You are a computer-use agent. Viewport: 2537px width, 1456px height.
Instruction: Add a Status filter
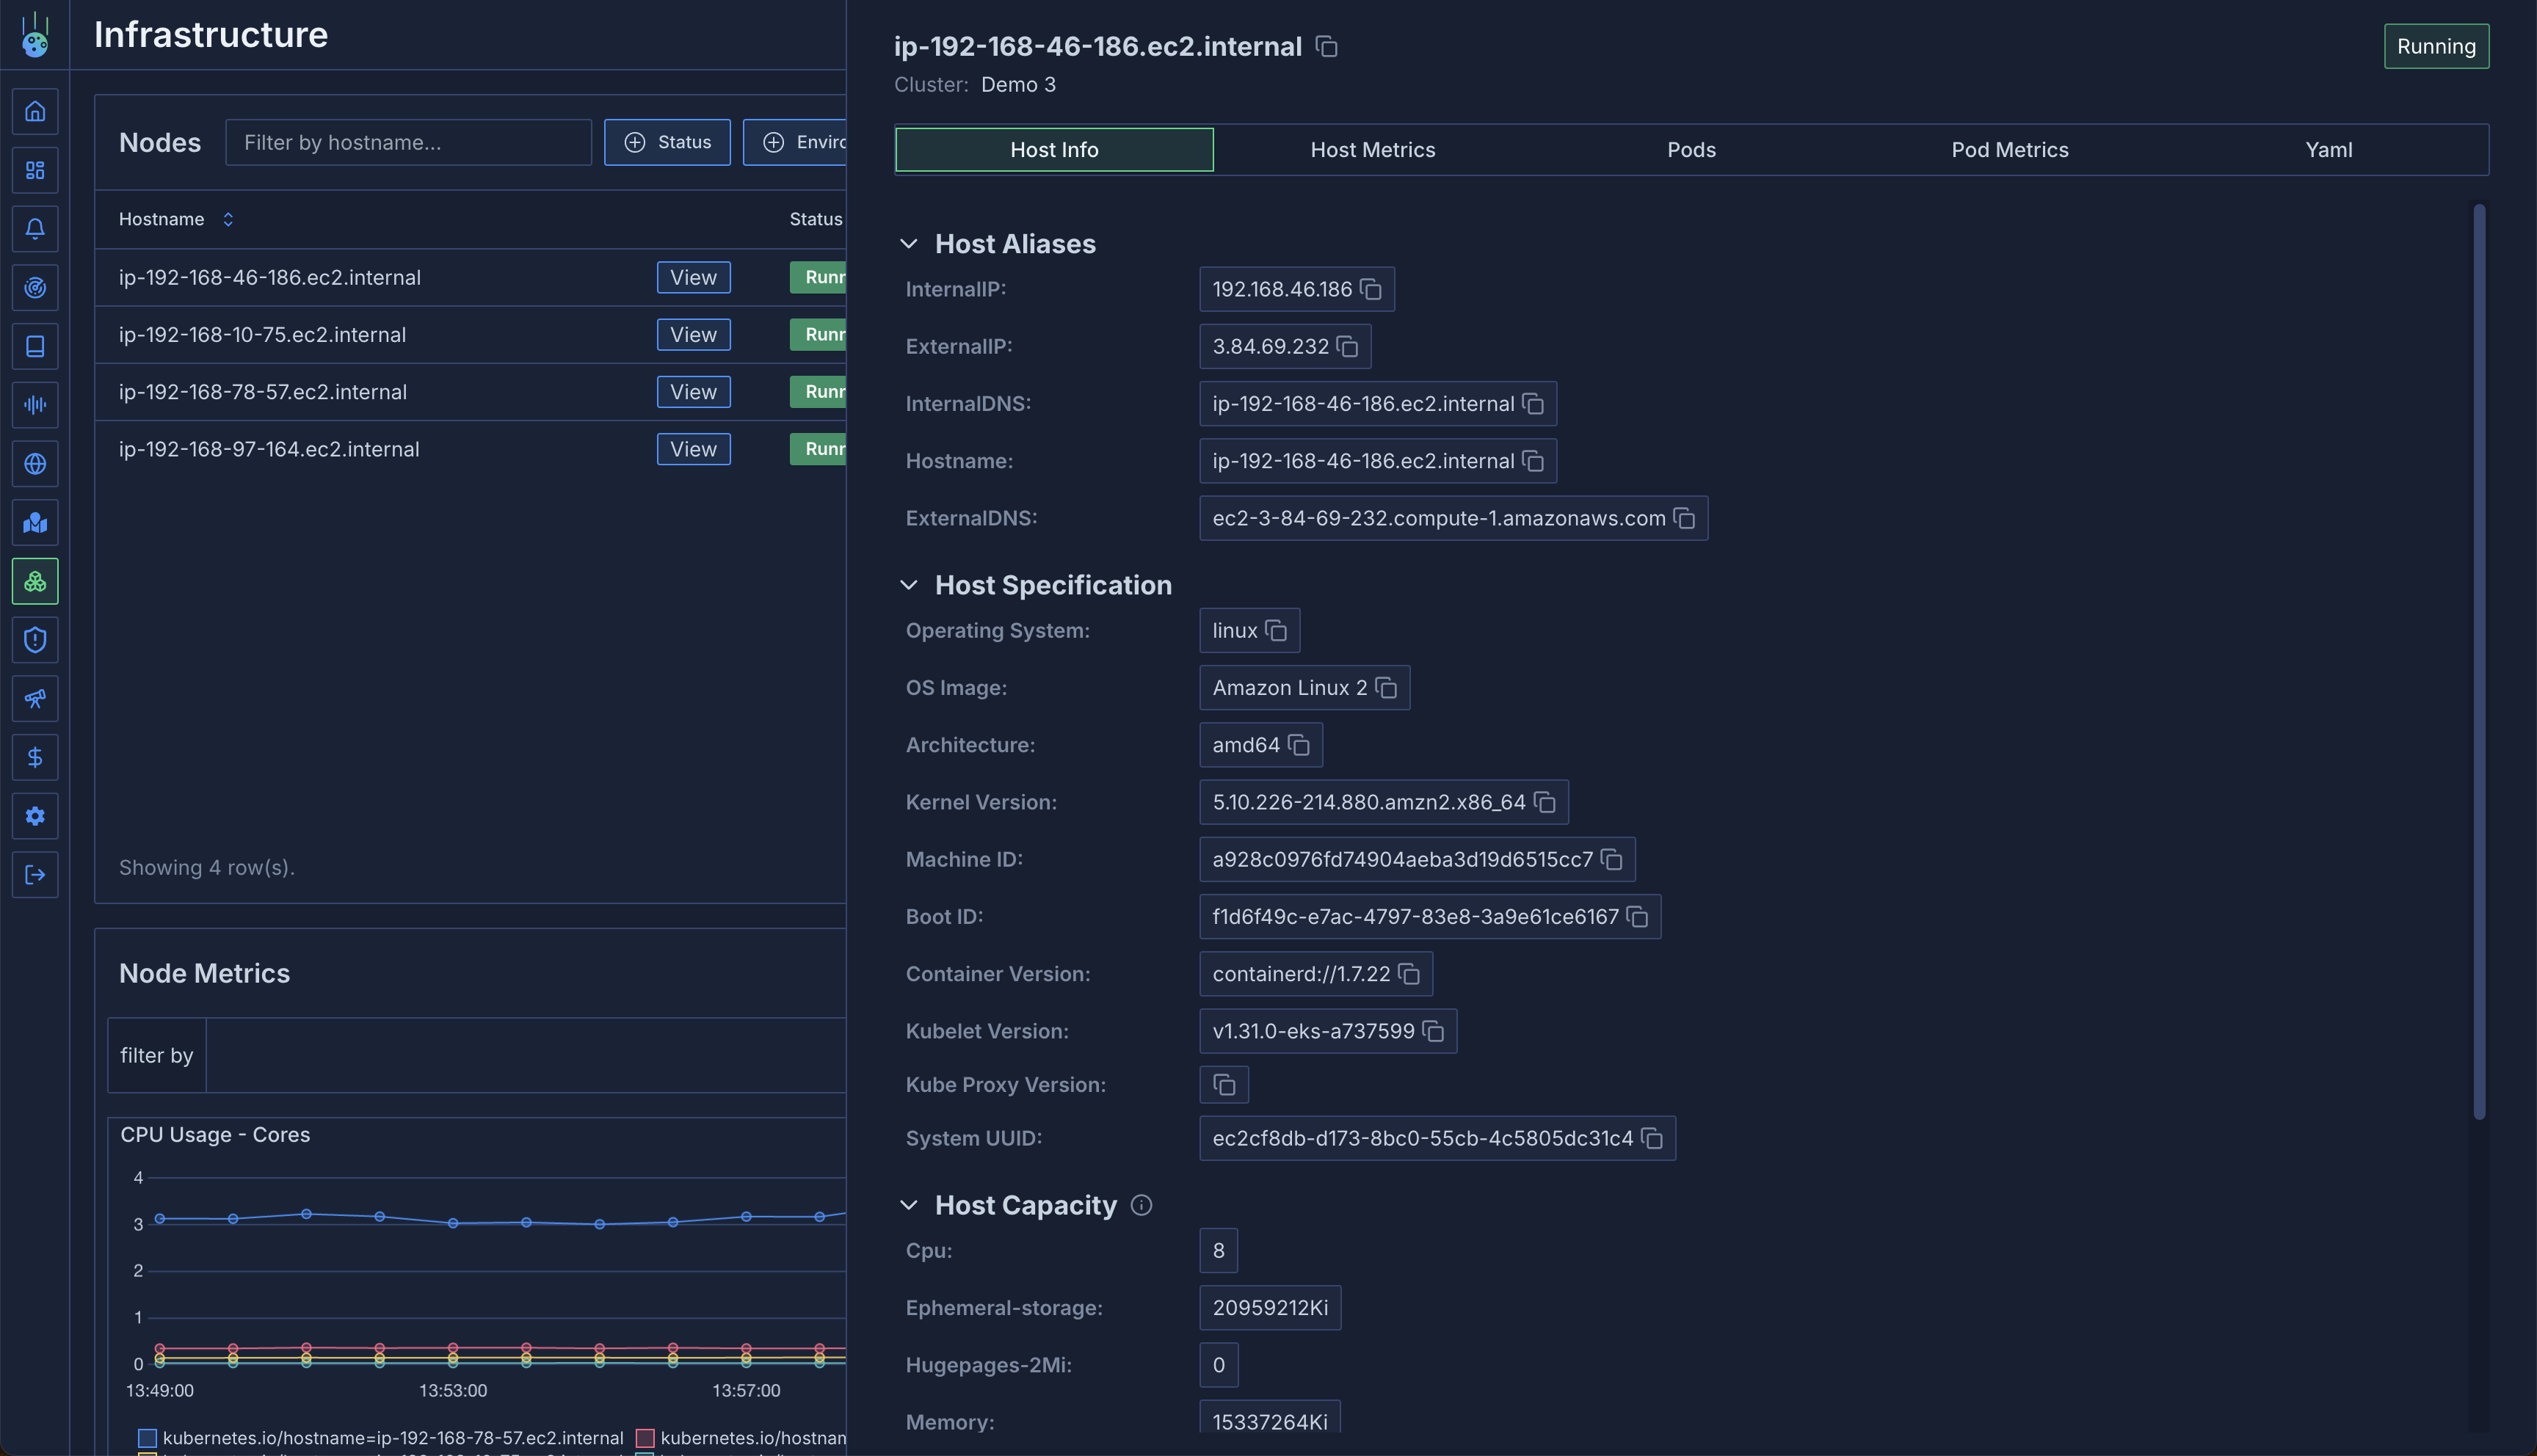[667, 143]
